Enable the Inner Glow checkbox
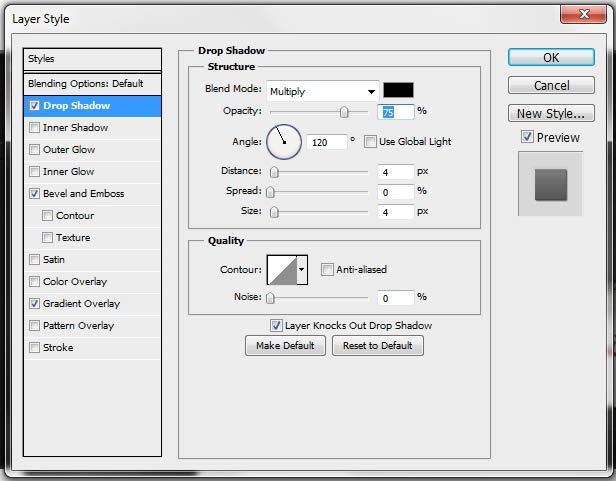This screenshot has width=616, height=481. point(35,172)
